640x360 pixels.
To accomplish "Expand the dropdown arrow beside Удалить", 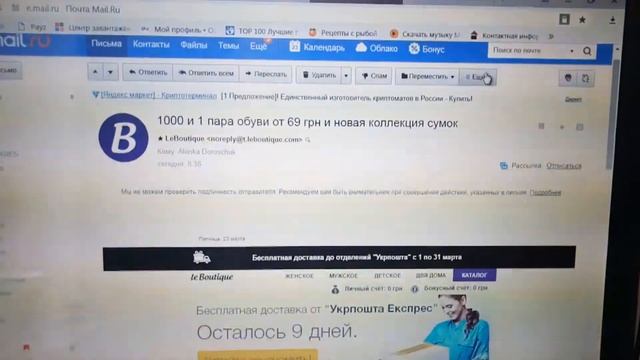I will [346, 76].
